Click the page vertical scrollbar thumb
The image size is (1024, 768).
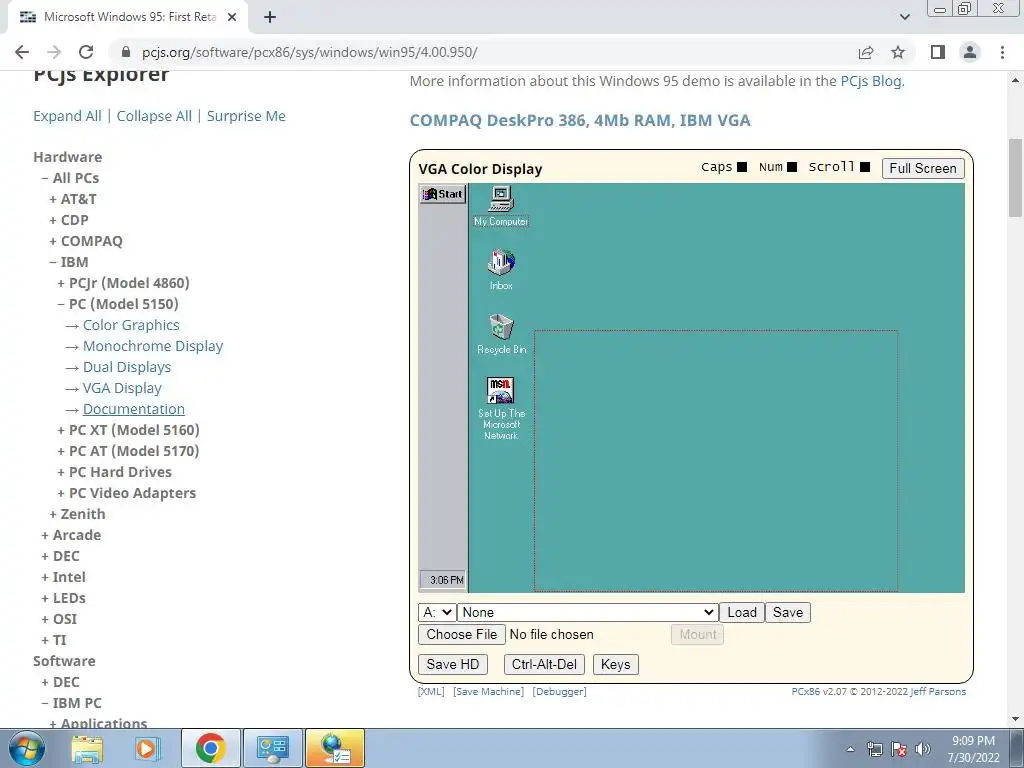1015,178
